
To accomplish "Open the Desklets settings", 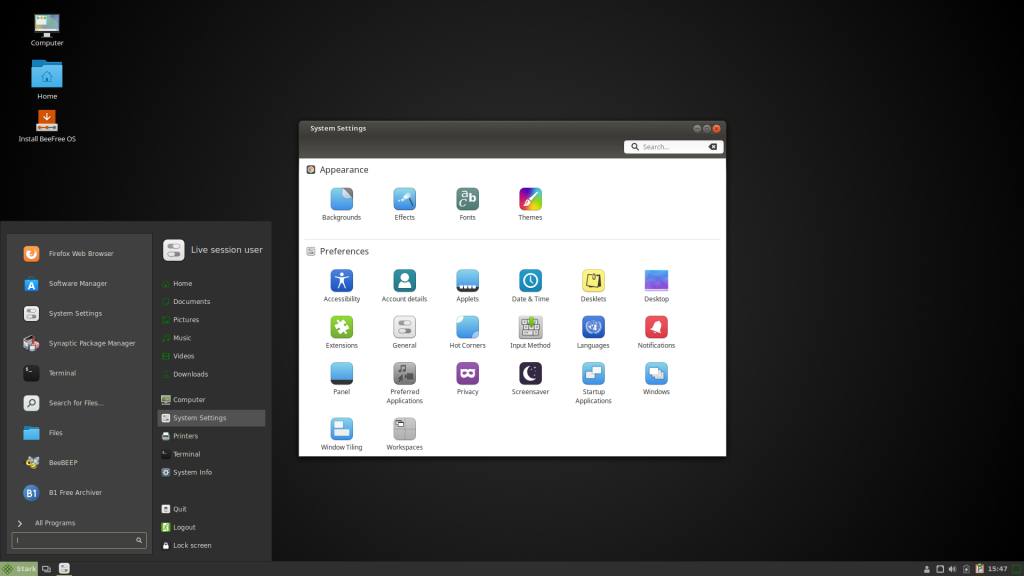I will click(593, 281).
